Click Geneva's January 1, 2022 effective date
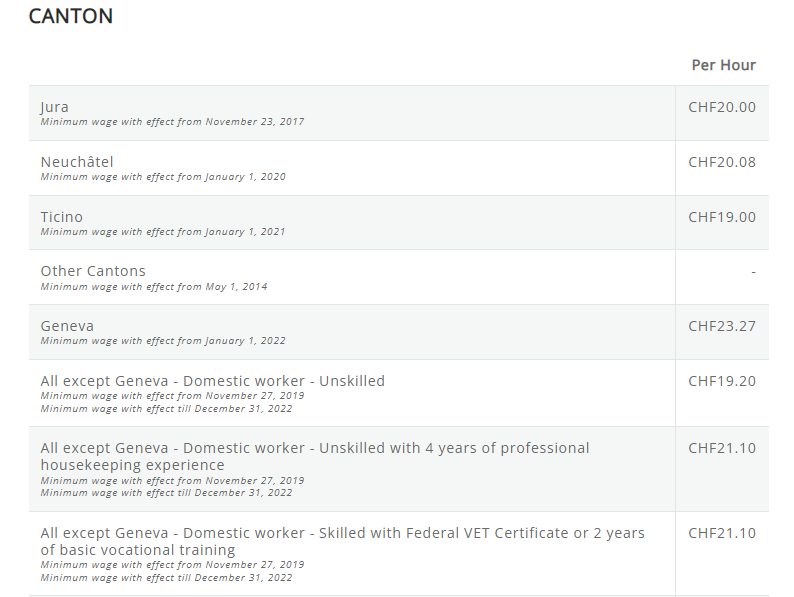Image resolution: width=794 pixels, height=597 pixels. click(163, 341)
